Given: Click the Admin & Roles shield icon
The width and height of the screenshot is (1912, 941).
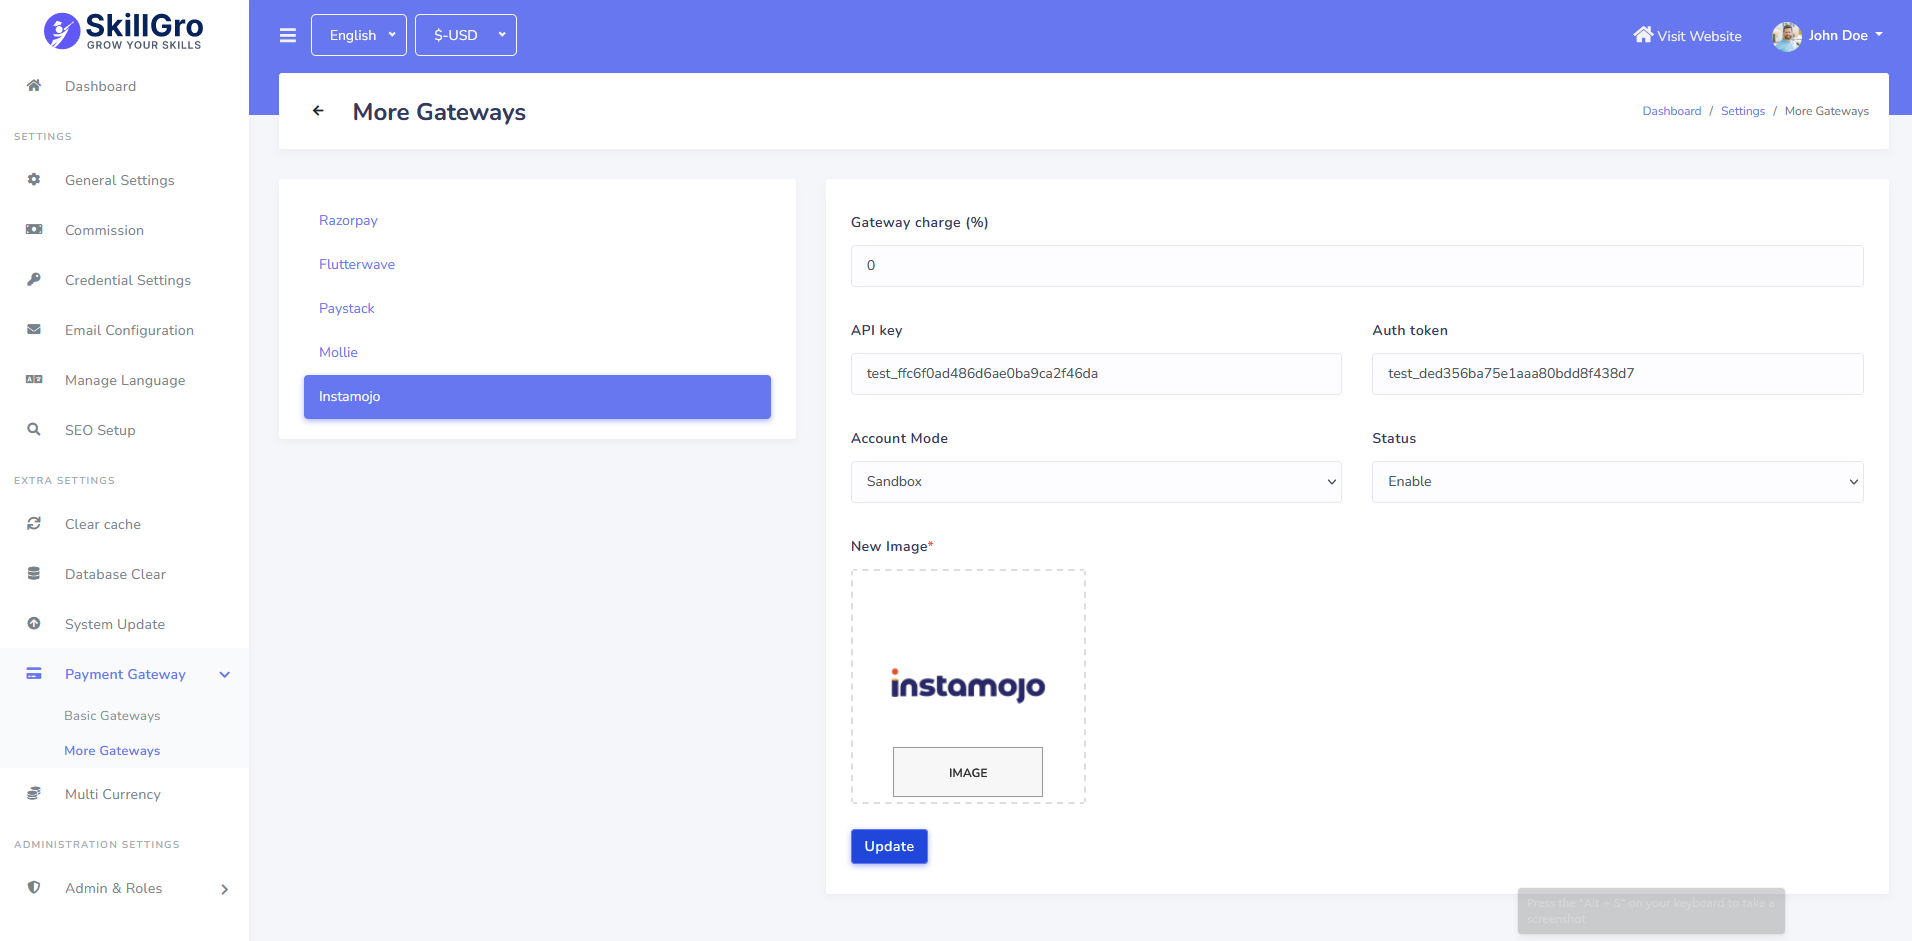Looking at the screenshot, I should [34, 888].
